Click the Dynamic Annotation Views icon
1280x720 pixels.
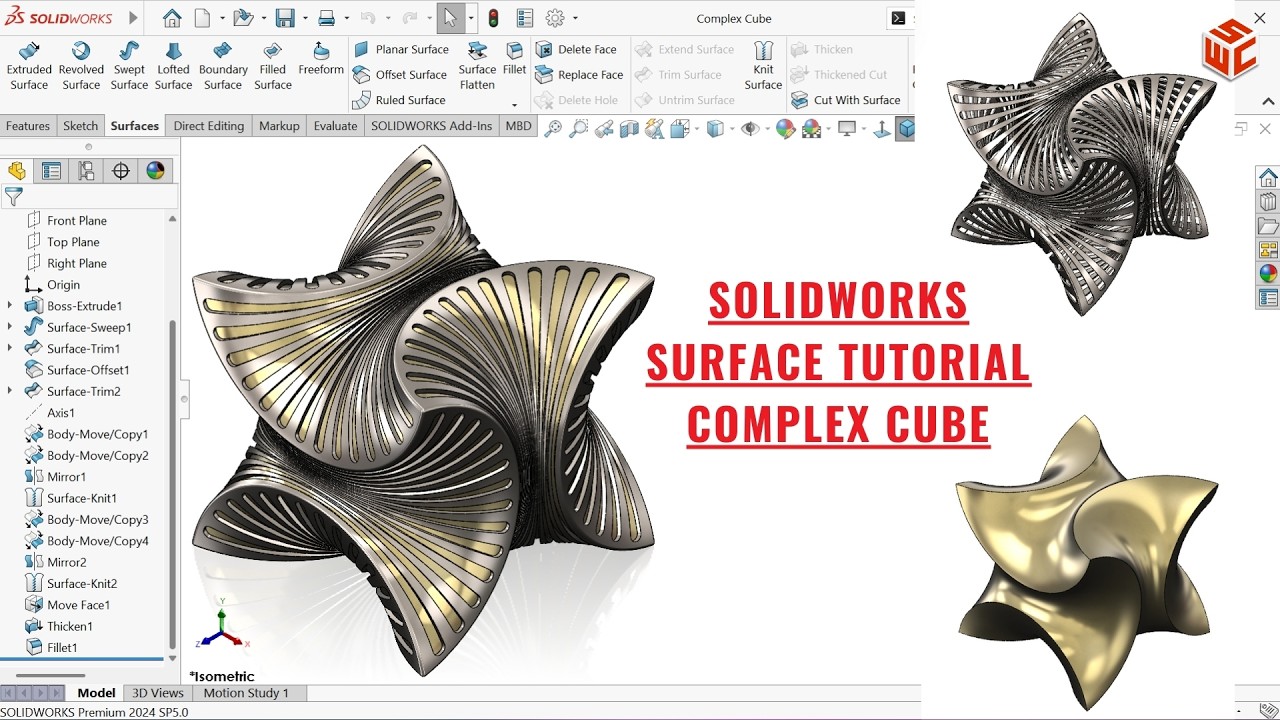point(654,128)
